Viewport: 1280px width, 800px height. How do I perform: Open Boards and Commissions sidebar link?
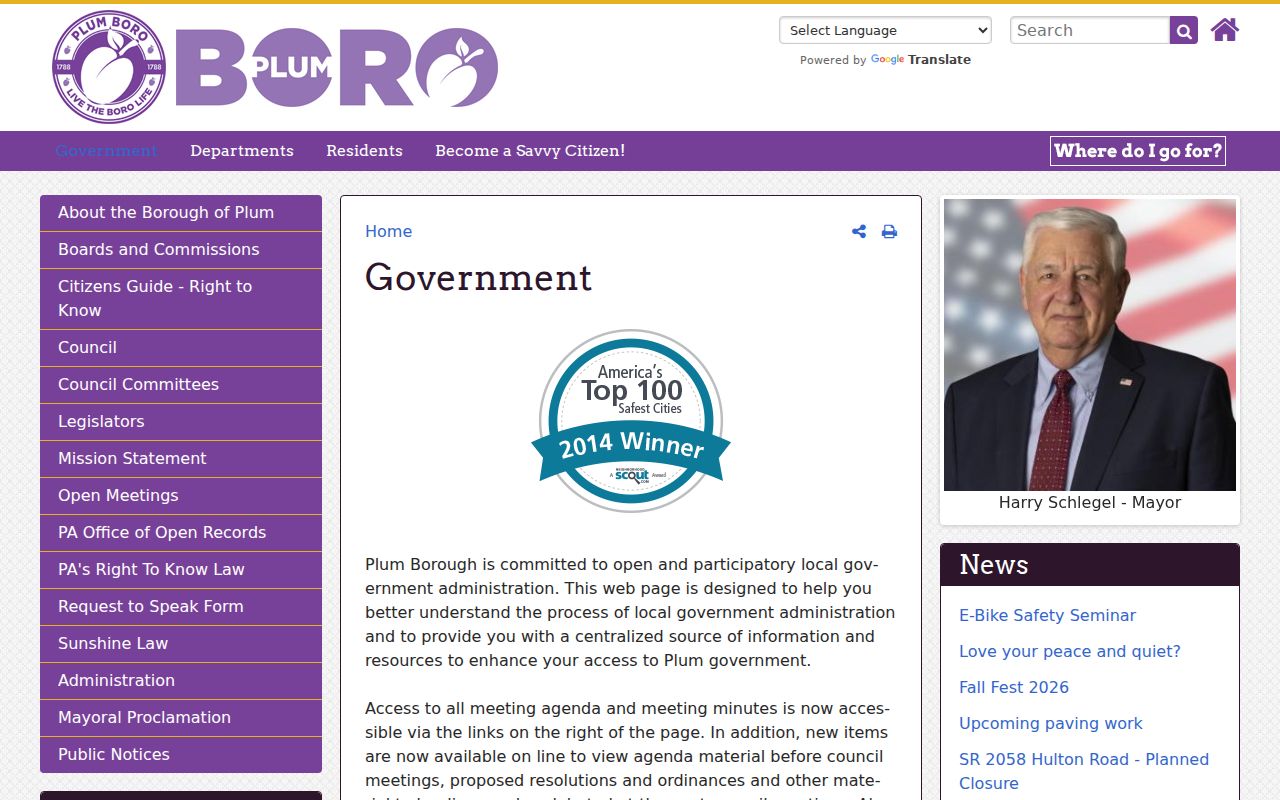(x=181, y=250)
